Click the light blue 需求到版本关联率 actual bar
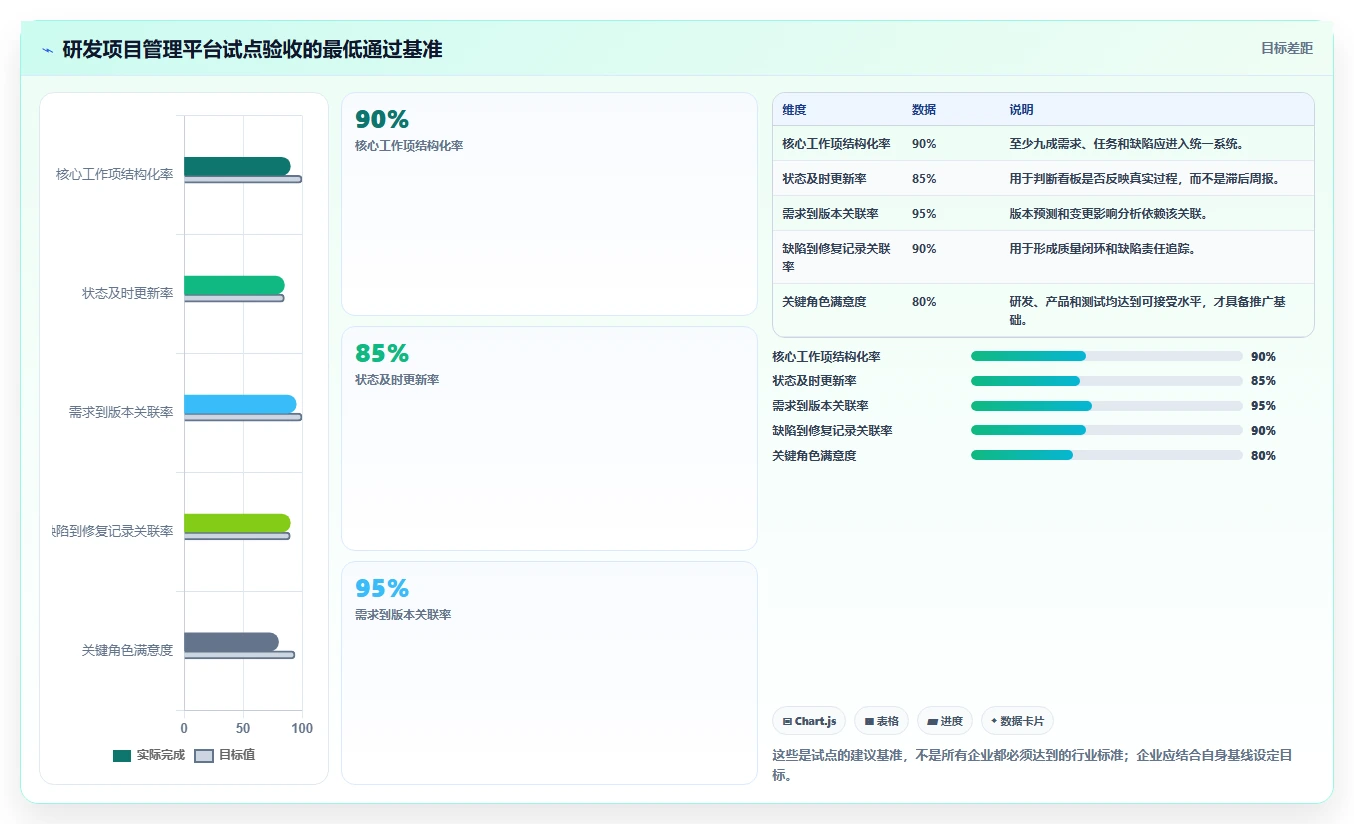Viewport: 1354px width, 824px height. 240,404
